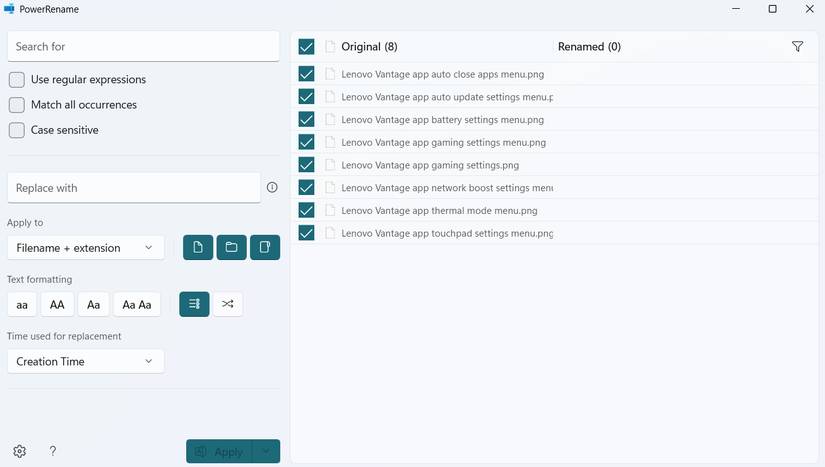
Task: Uncheck the auto close apps menu.png file
Action: coord(306,74)
